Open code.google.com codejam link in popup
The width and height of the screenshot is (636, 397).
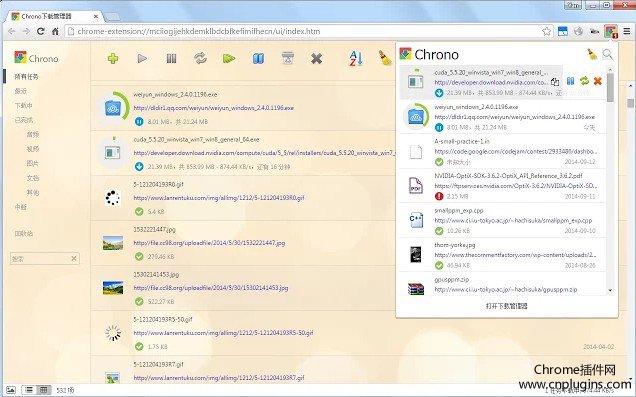click(515, 151)
